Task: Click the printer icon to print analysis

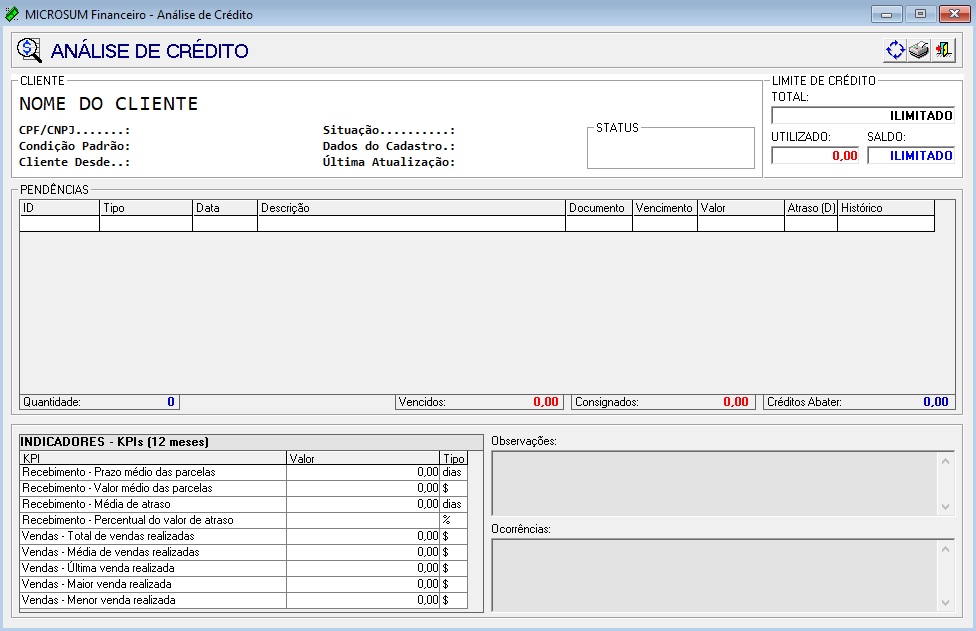Action: (x=919, y=50)
